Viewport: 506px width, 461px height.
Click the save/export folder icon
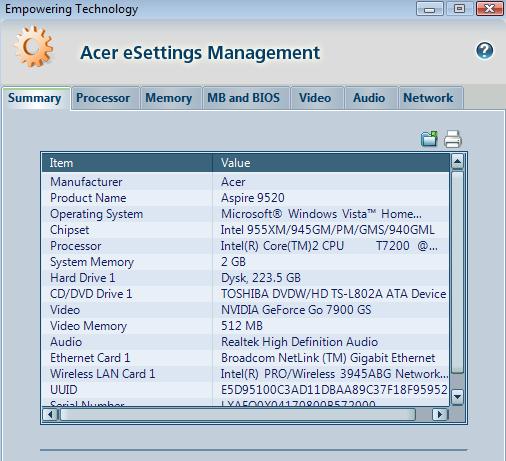[429, 139]
